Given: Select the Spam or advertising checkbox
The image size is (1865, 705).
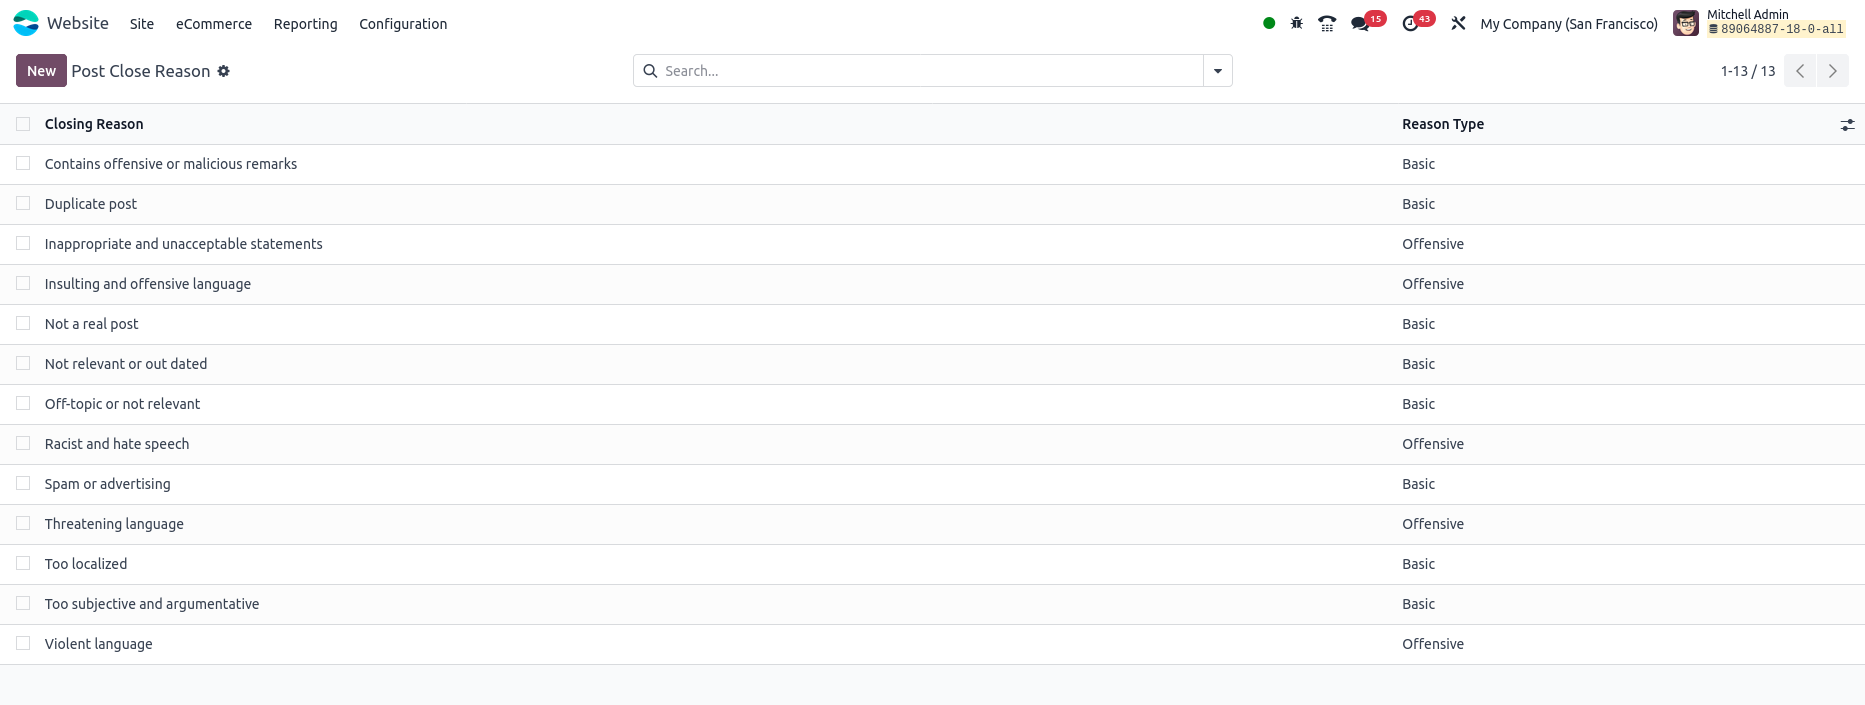Looking at the screenshot, I should (x=23, y=483).
